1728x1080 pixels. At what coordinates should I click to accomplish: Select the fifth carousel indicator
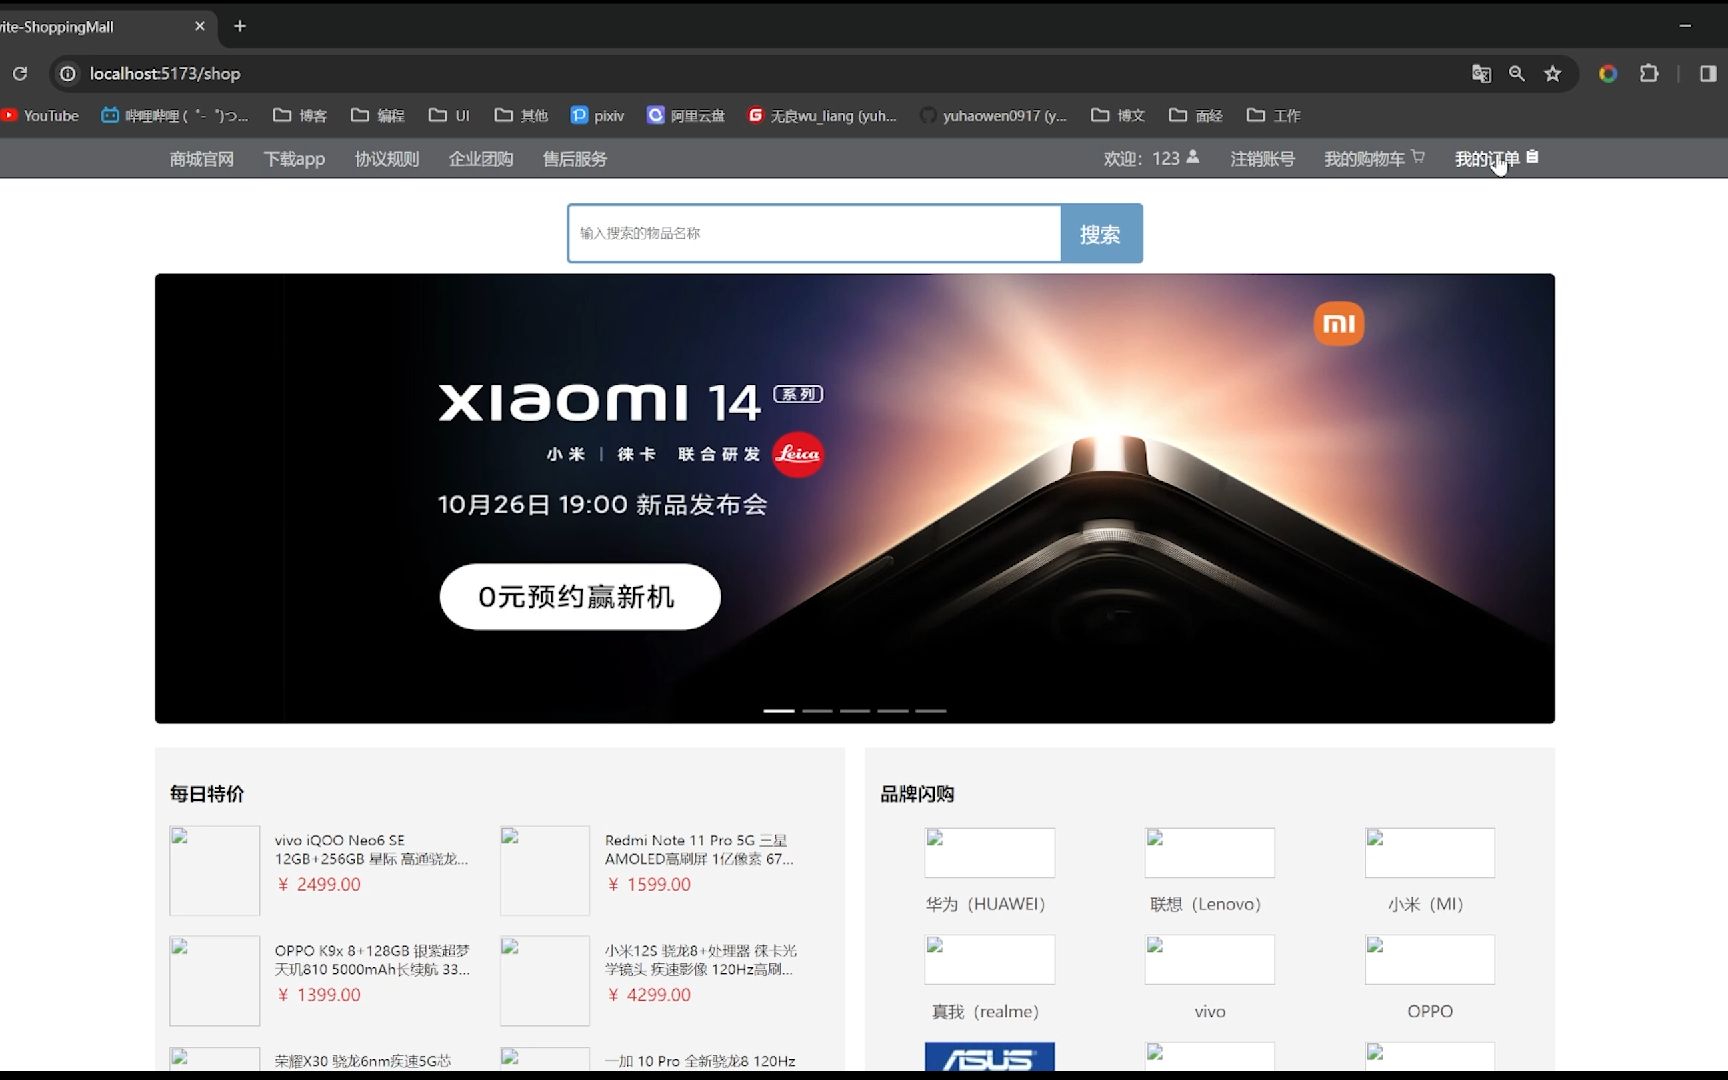click(x=931, y=710)
